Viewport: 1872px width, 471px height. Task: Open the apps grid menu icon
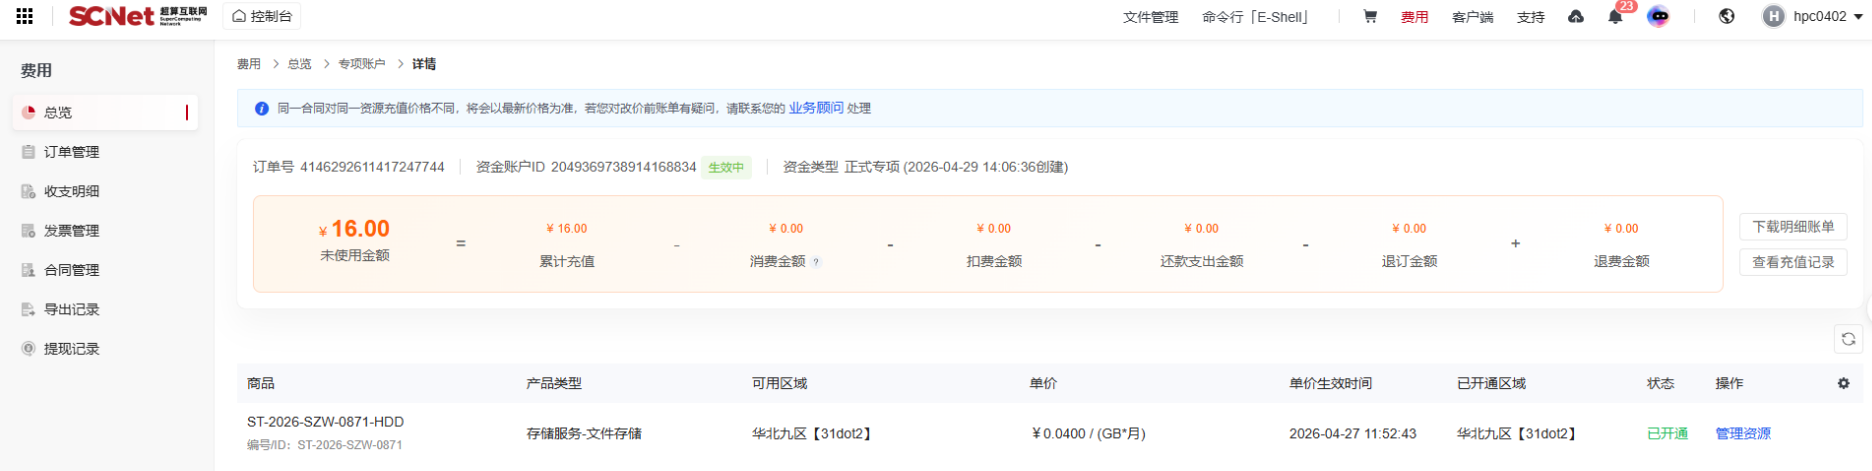pos(24,16)
